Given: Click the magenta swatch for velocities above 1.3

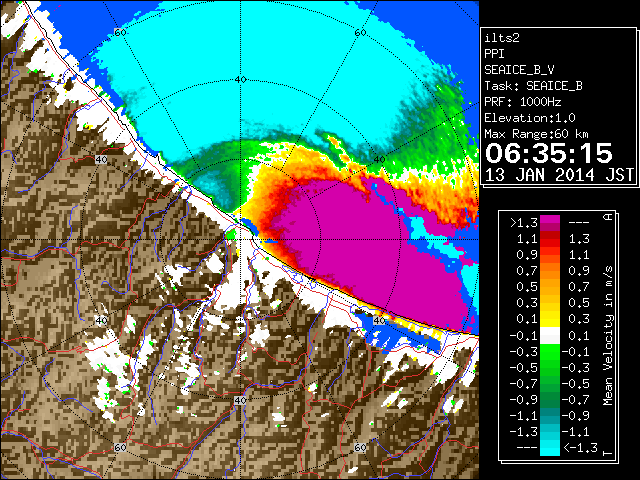Looking at the screenshot, I should (x=550, y=219).
